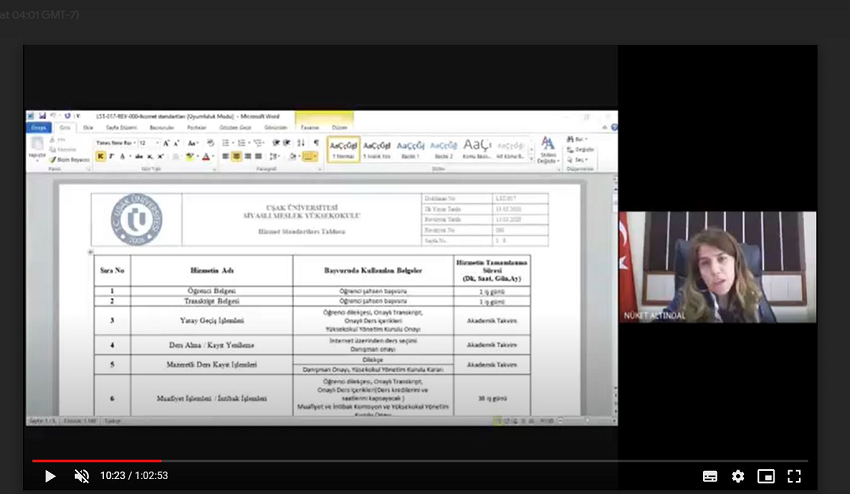Open the font color dropdown arrow
The height and width of the screenshot is (494, 850).
click(x=213, y=156)
